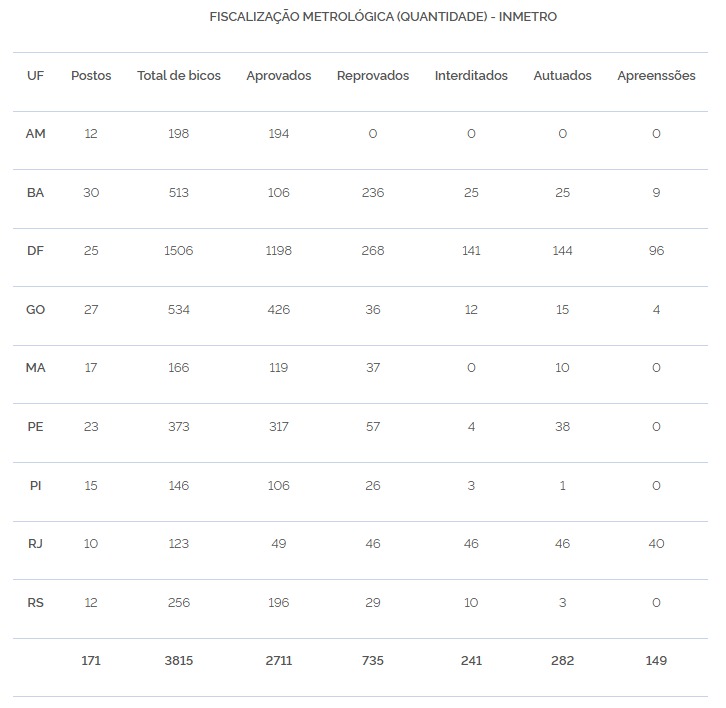Click the AM state row label

point(35,134)
